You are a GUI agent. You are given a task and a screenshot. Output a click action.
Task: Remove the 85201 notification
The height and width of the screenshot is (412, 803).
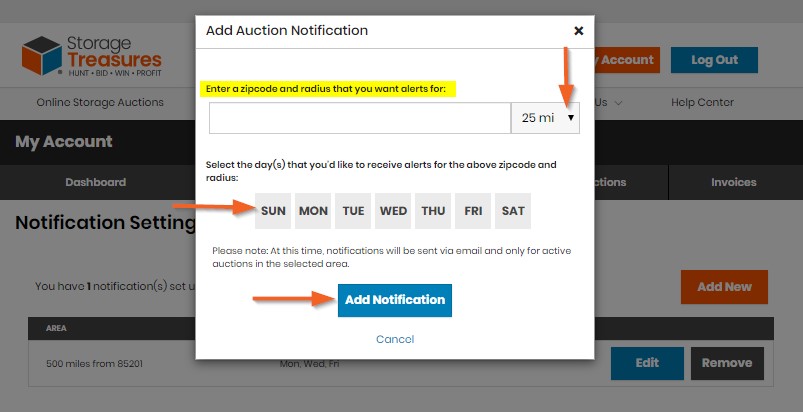(727, 363)
